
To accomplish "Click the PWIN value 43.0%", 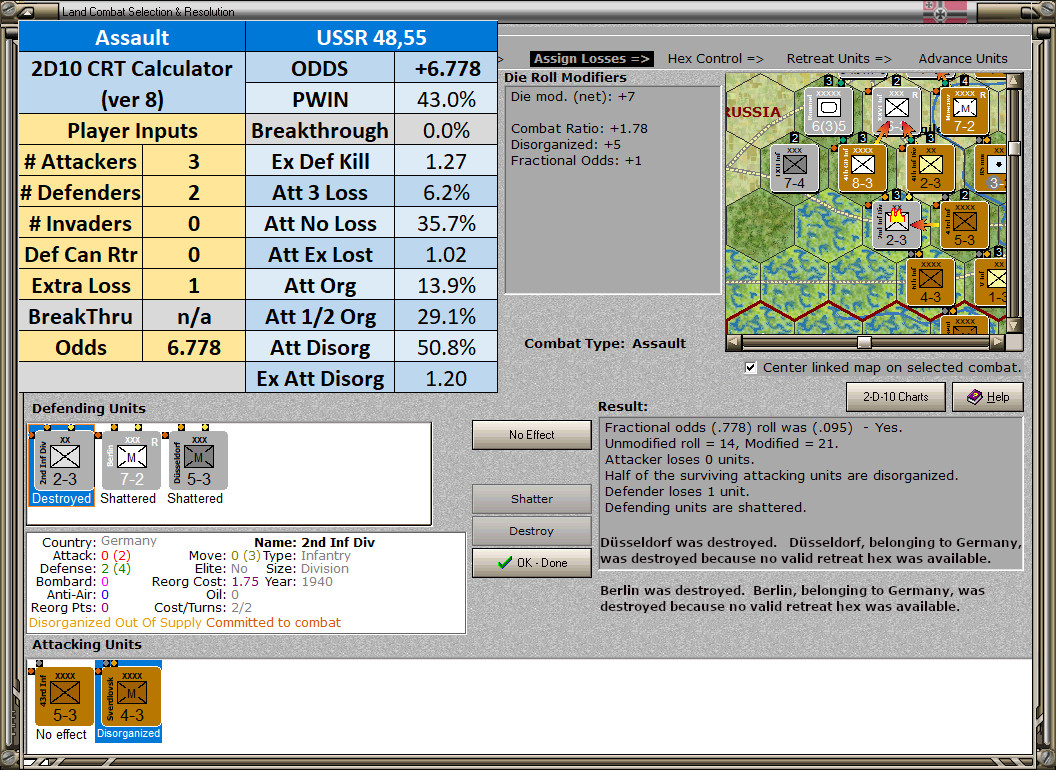I will (x=446, y=99).
